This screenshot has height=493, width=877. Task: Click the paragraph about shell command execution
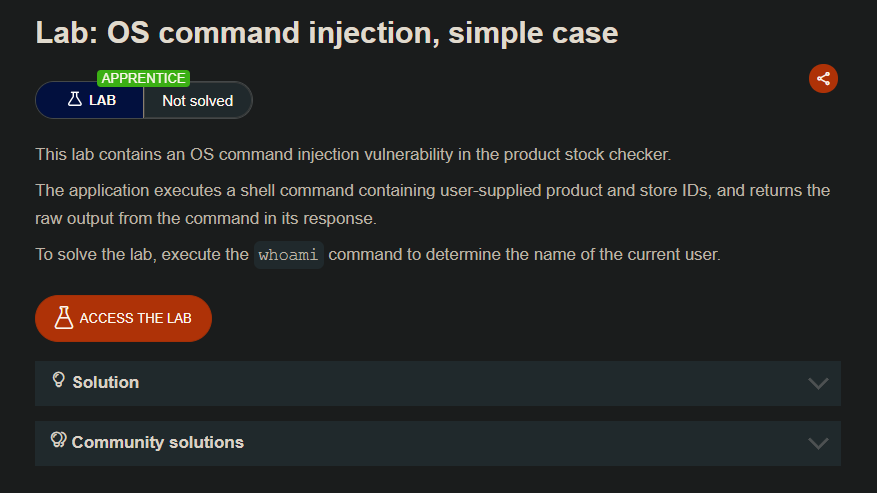[x=432, y=204]
